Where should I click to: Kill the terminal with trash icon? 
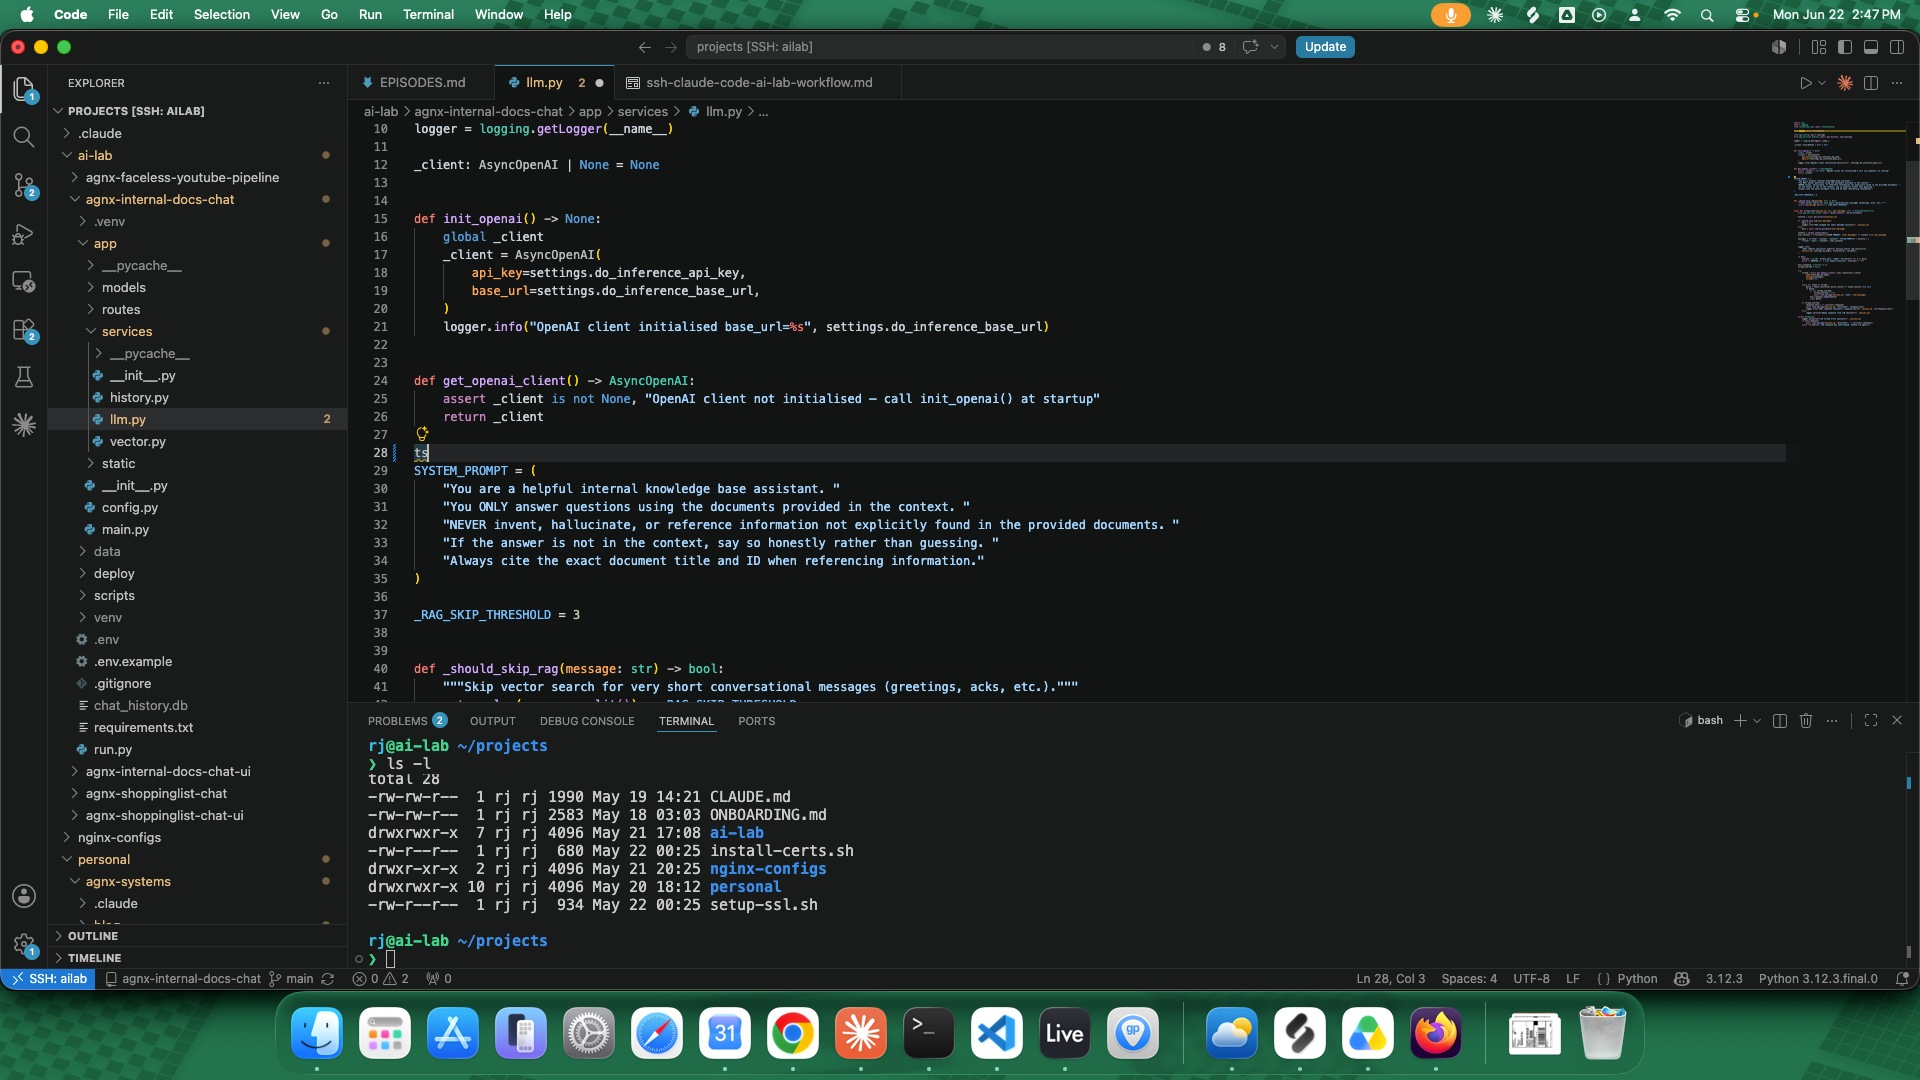coord(1806,720)
